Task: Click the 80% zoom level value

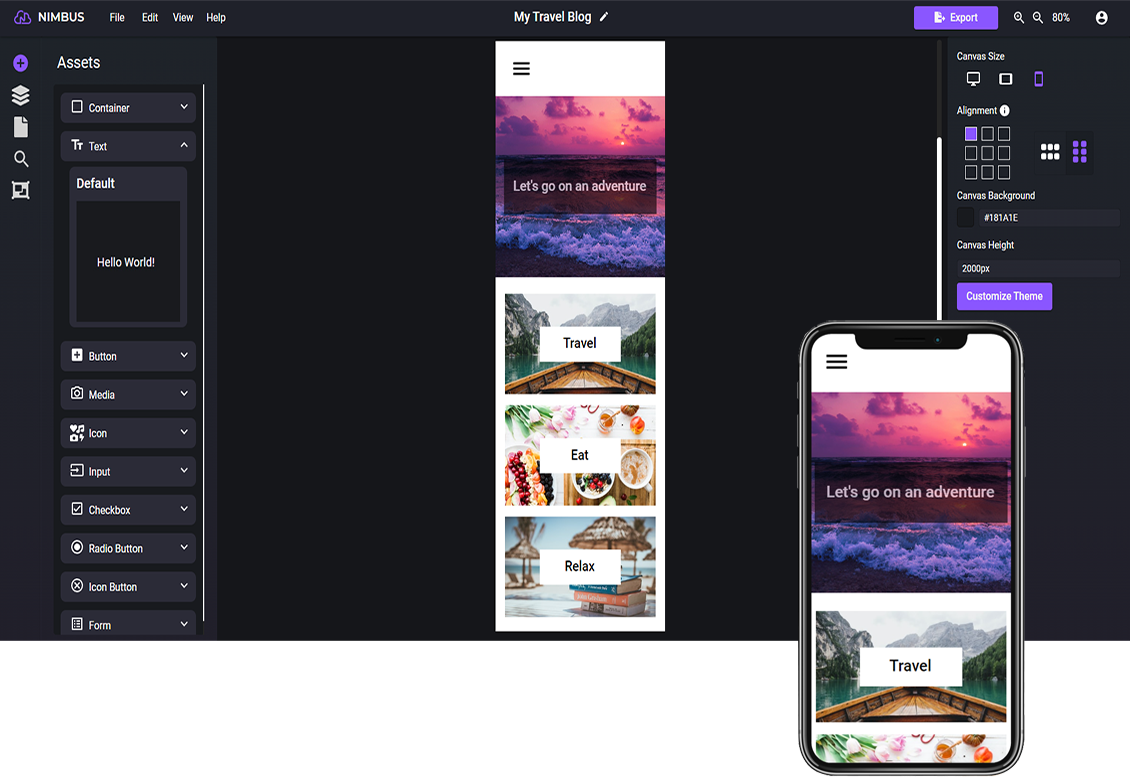Action: tap(1061, 17)
